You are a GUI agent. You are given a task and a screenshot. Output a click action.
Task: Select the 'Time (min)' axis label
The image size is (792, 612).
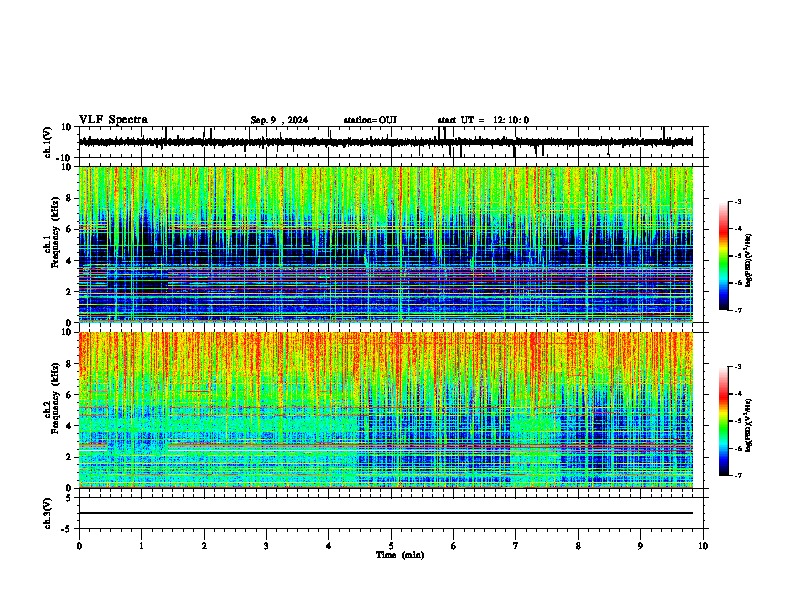click(400, 555)
